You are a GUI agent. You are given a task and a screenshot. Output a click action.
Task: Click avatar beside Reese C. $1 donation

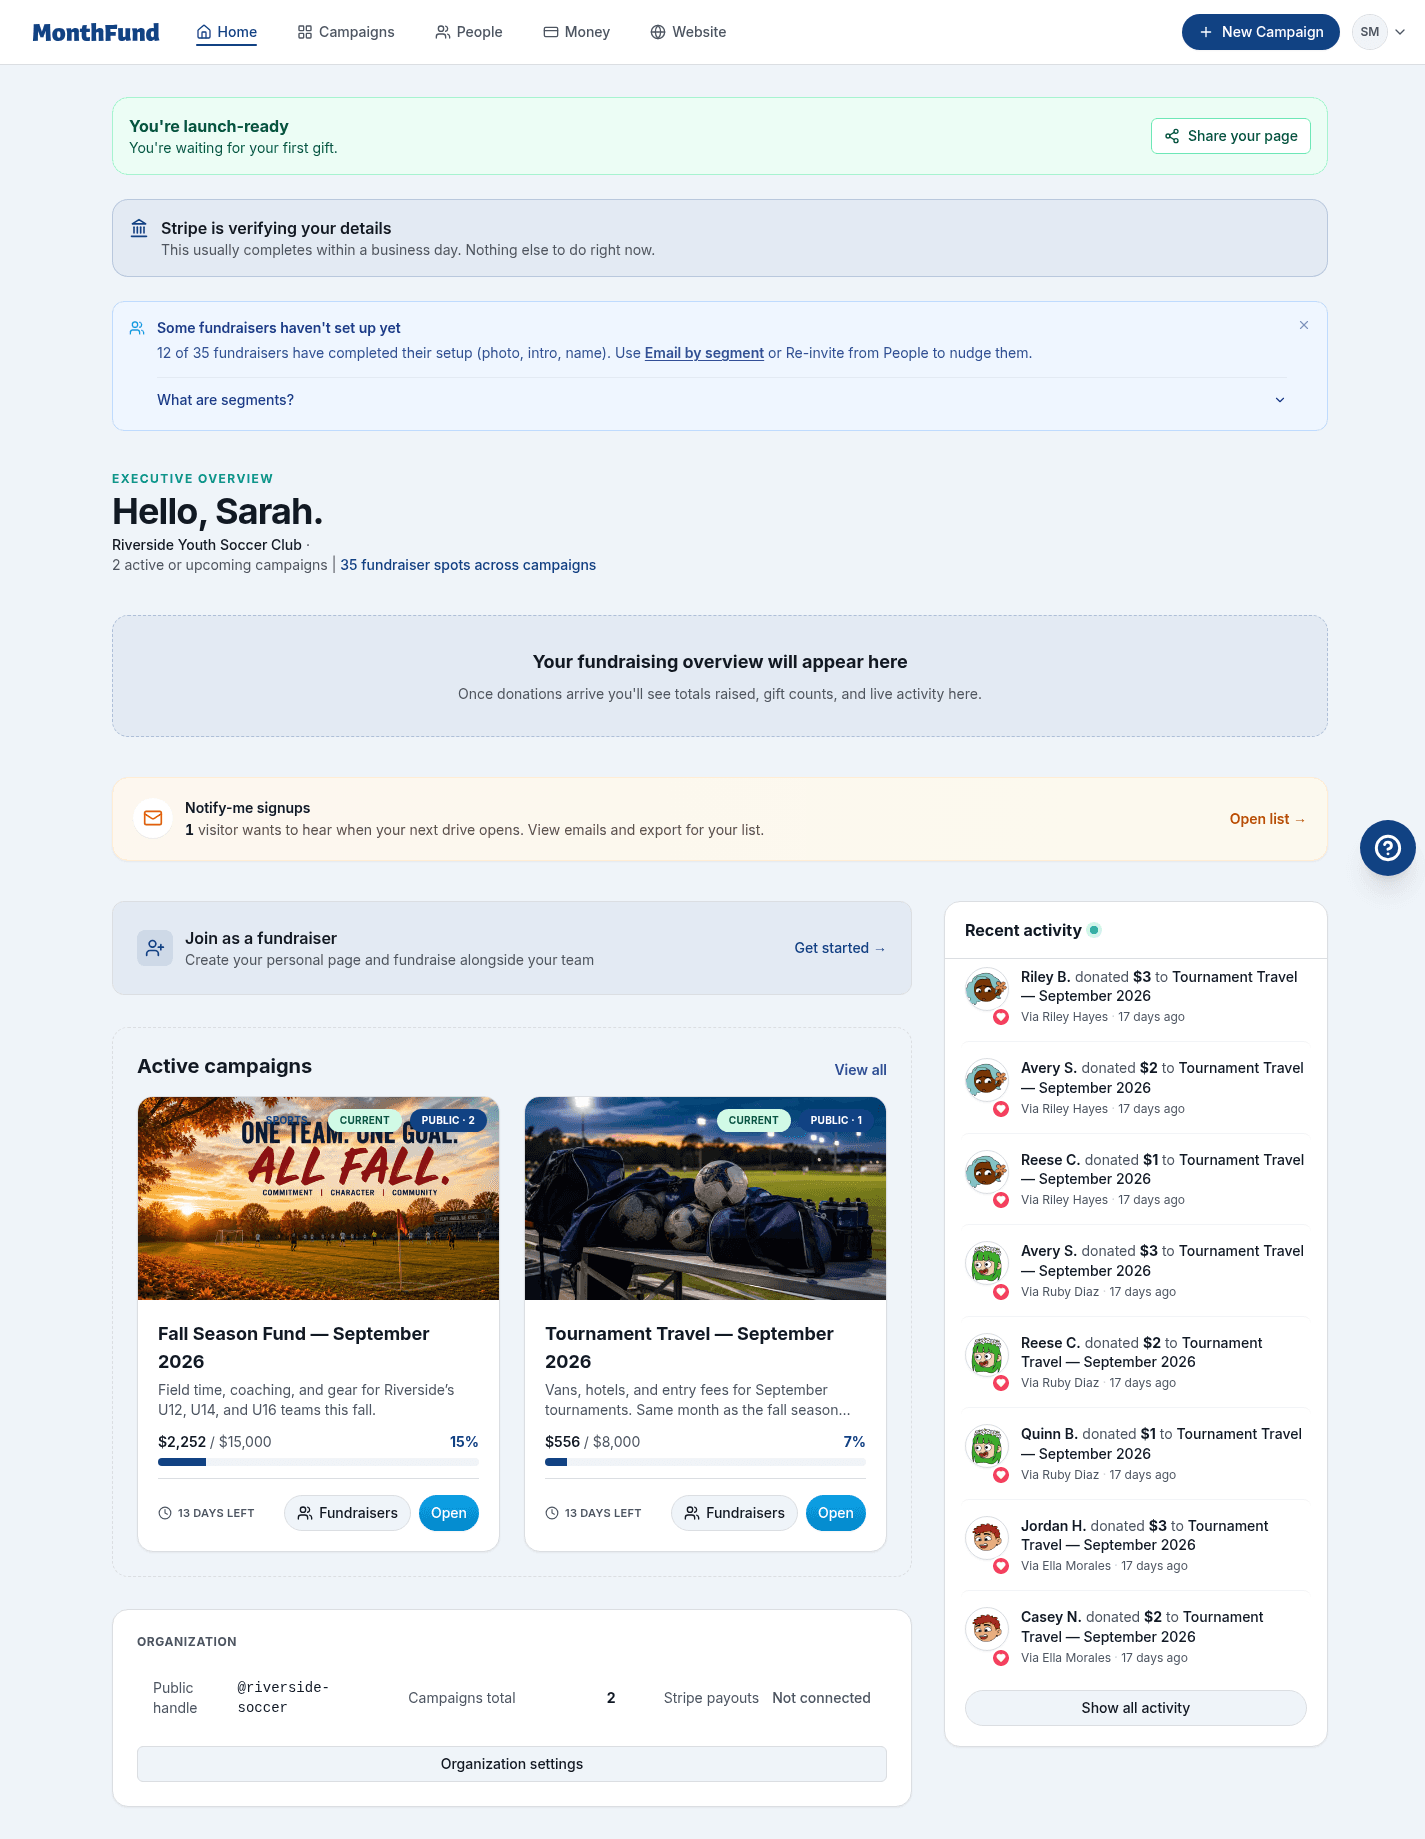click(x=987, y=1172)
